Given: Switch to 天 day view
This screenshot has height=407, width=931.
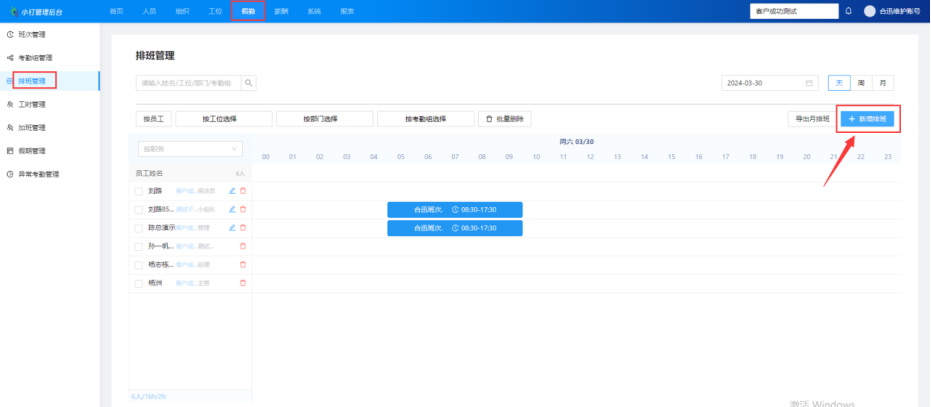Looking at the screenshot, I should pyautogui.click(x=839, y=83).
